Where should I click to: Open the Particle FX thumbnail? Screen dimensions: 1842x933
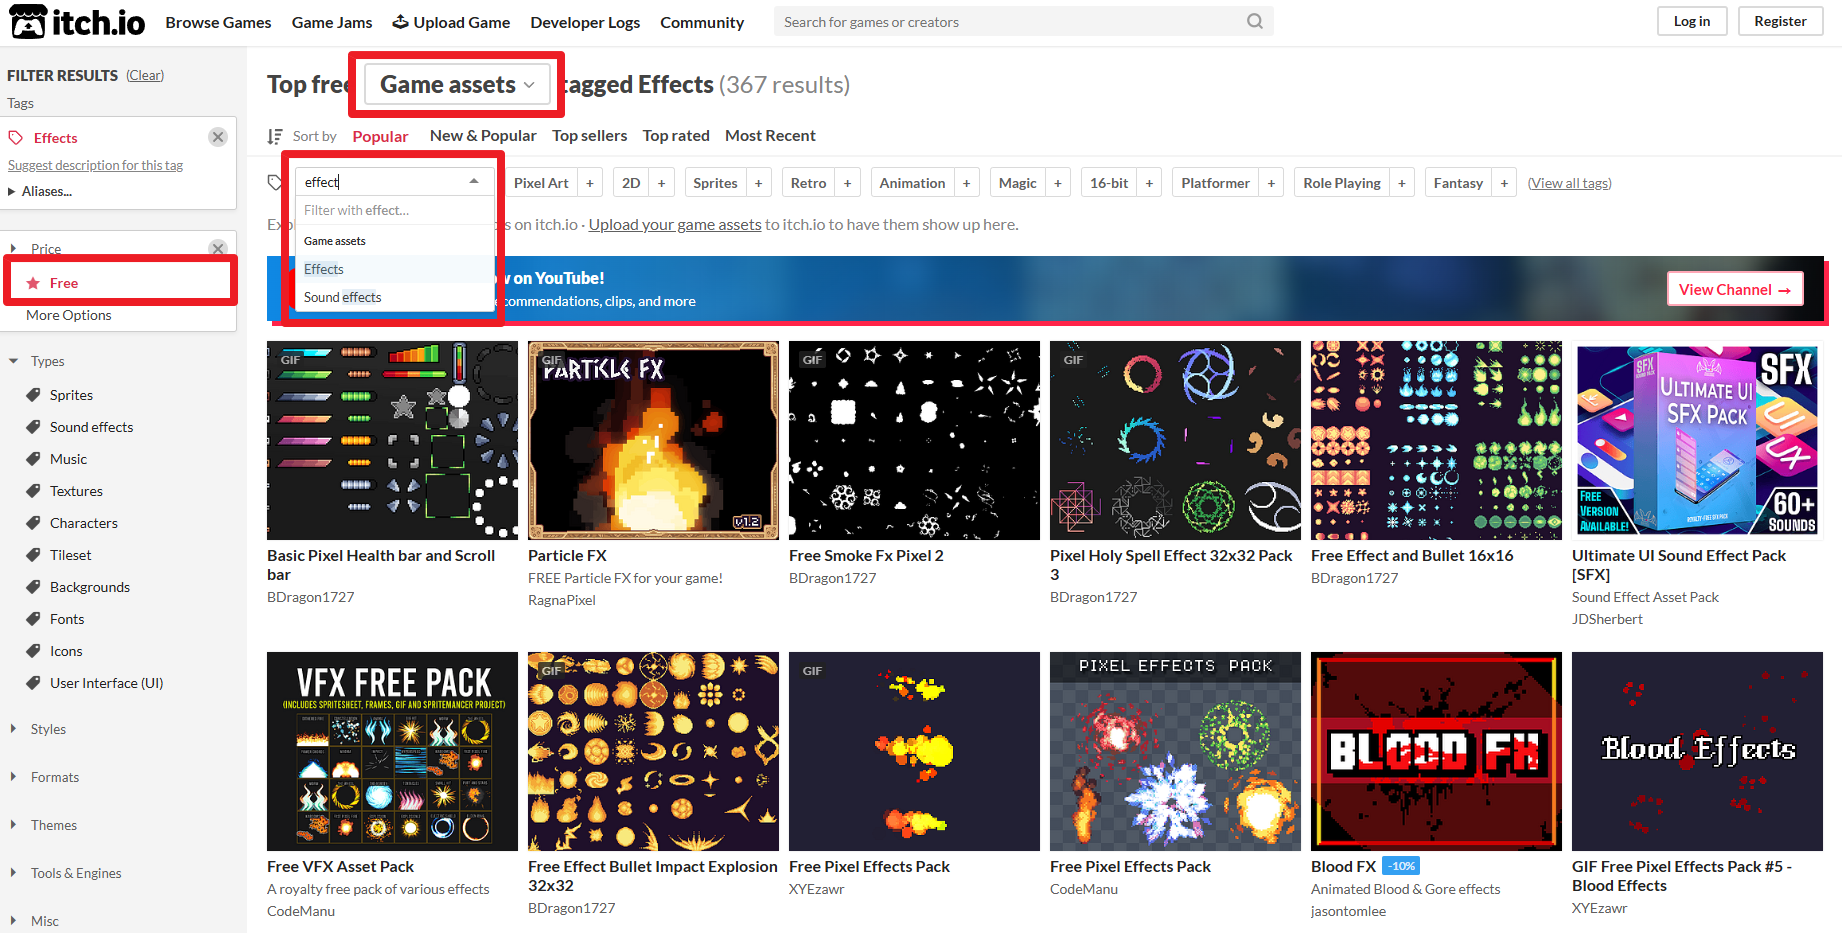[x=653, y=440]
